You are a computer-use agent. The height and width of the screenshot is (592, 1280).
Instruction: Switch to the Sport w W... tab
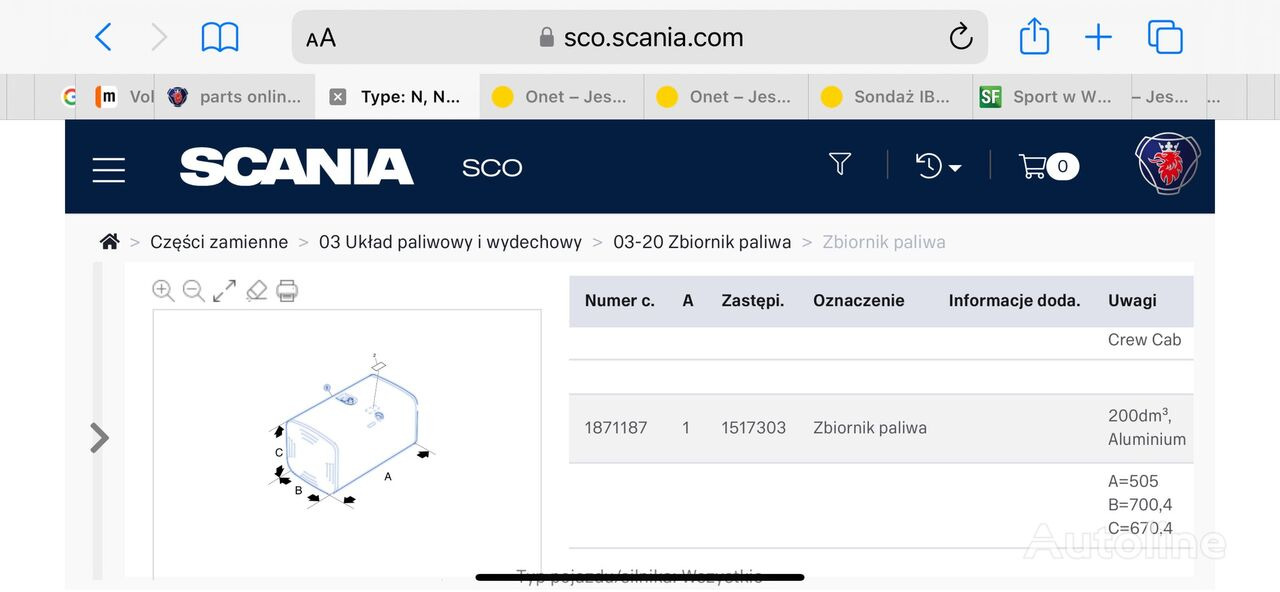(x=1048, y=97)
